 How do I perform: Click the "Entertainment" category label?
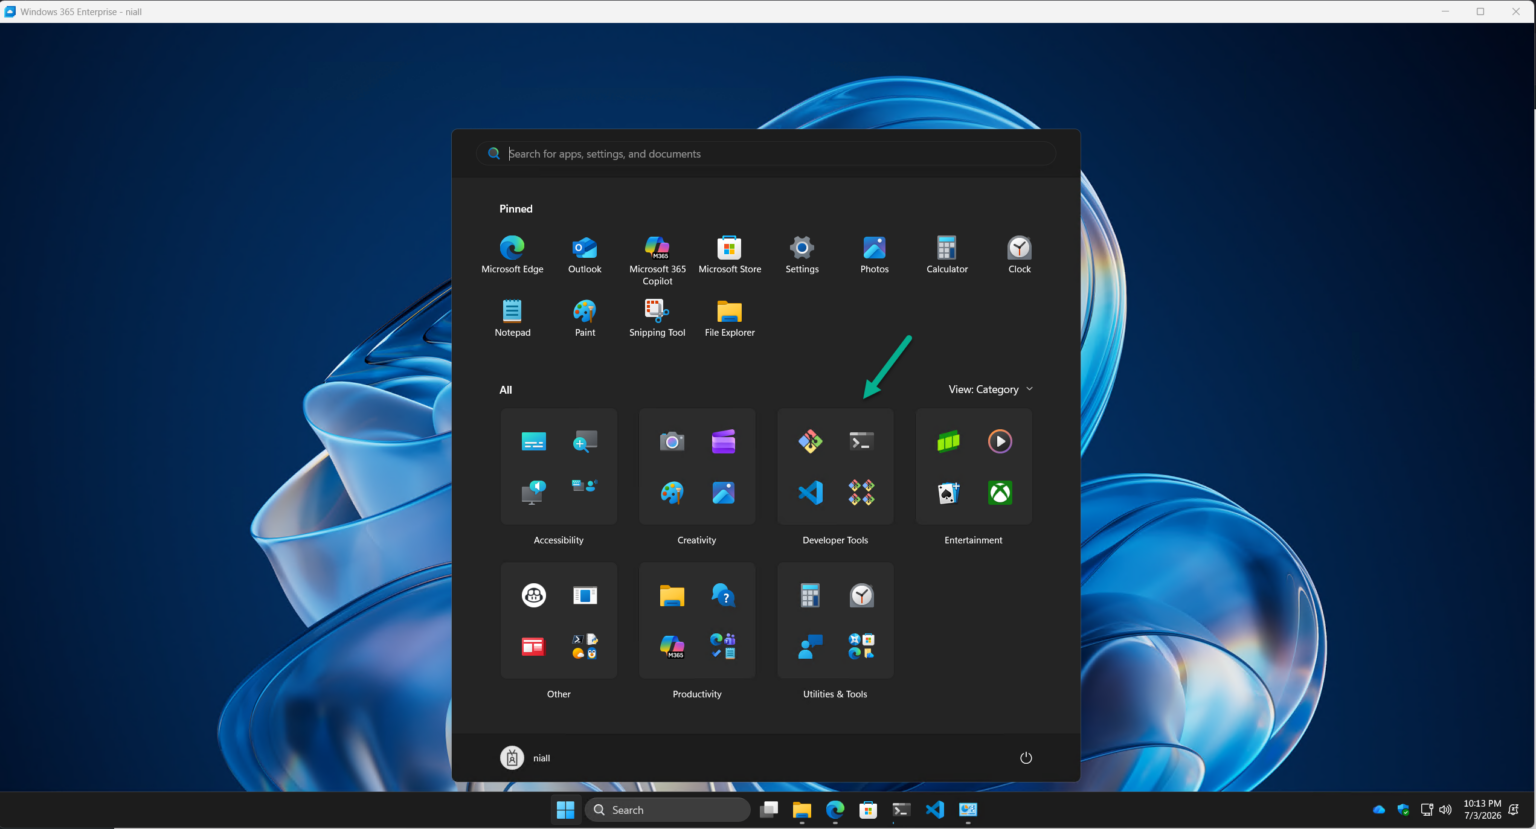click(x=973, y=540)
